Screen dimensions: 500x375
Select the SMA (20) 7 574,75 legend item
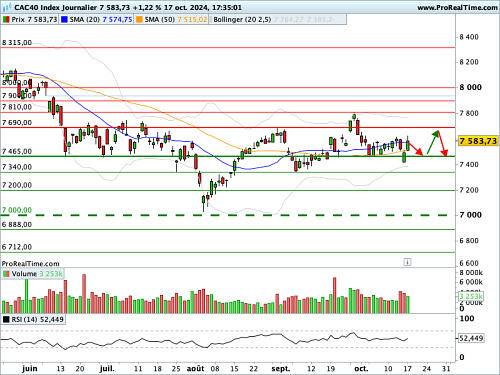[x=97, y=20]
